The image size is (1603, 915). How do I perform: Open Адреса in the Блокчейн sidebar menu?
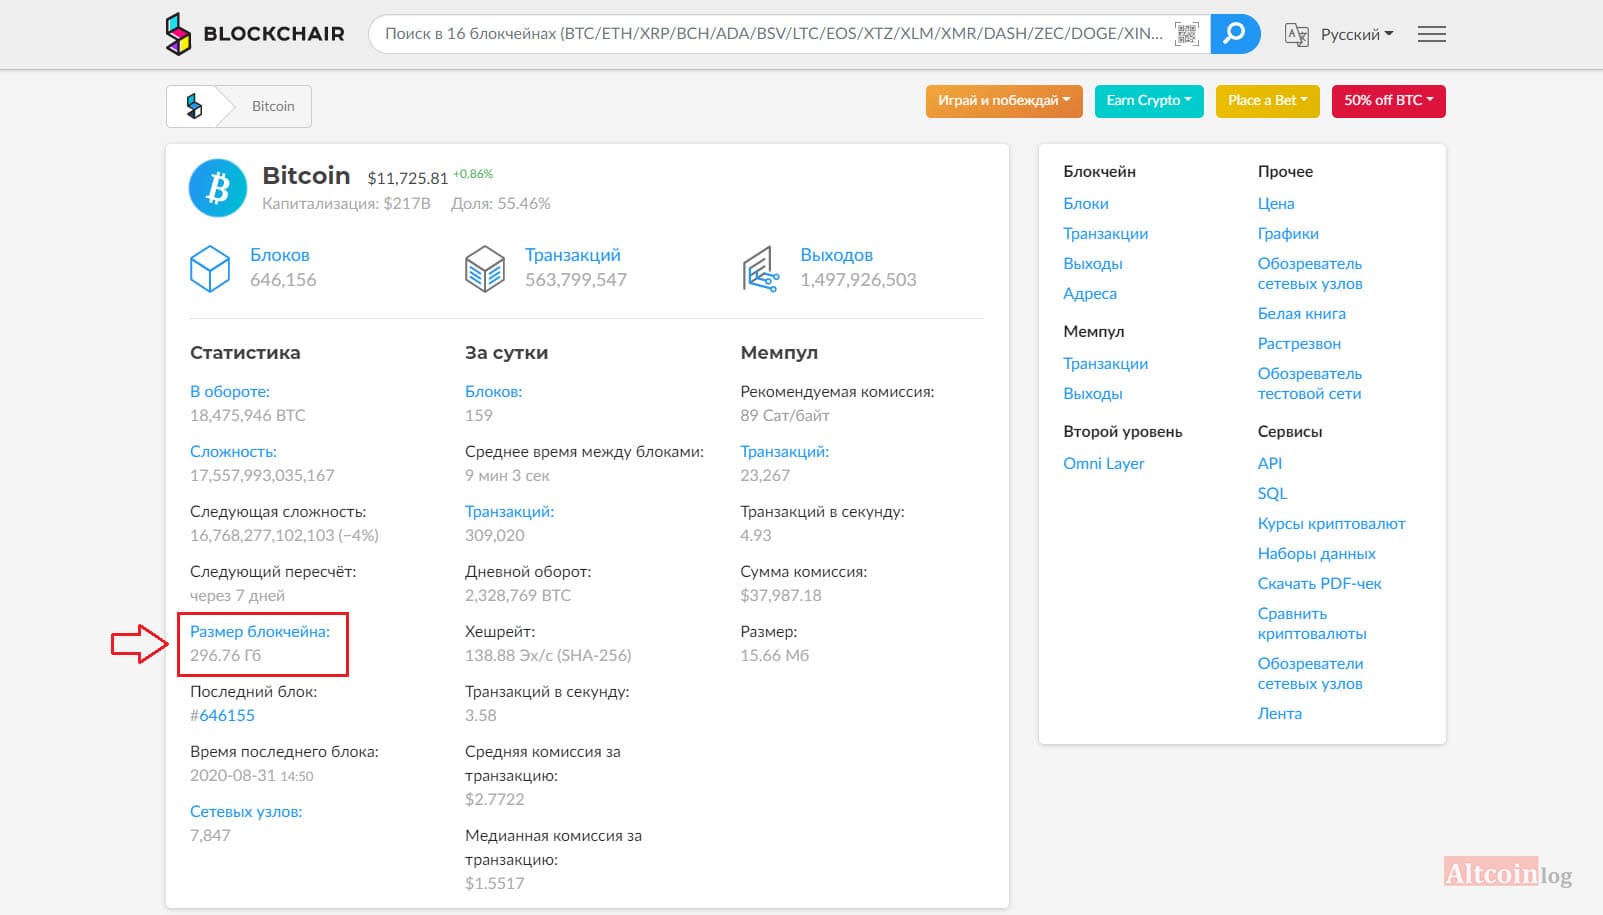pyautogui.click(x=1090, y=294)
